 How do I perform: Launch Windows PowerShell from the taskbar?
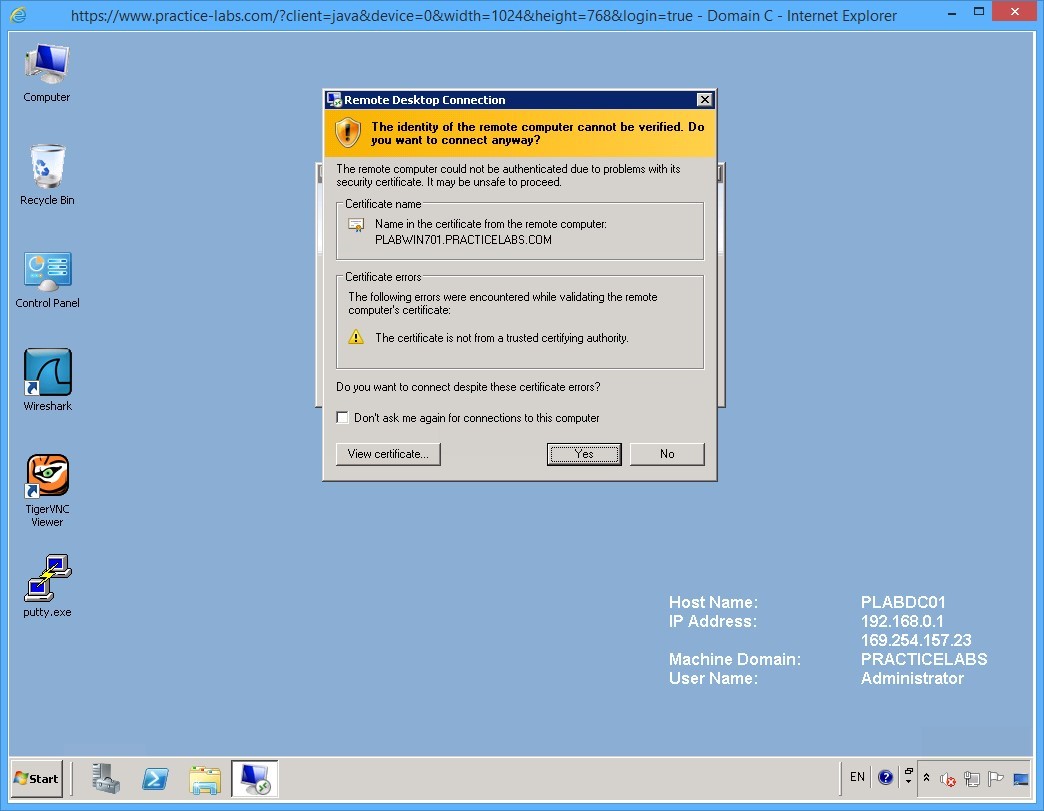(155, 779)
